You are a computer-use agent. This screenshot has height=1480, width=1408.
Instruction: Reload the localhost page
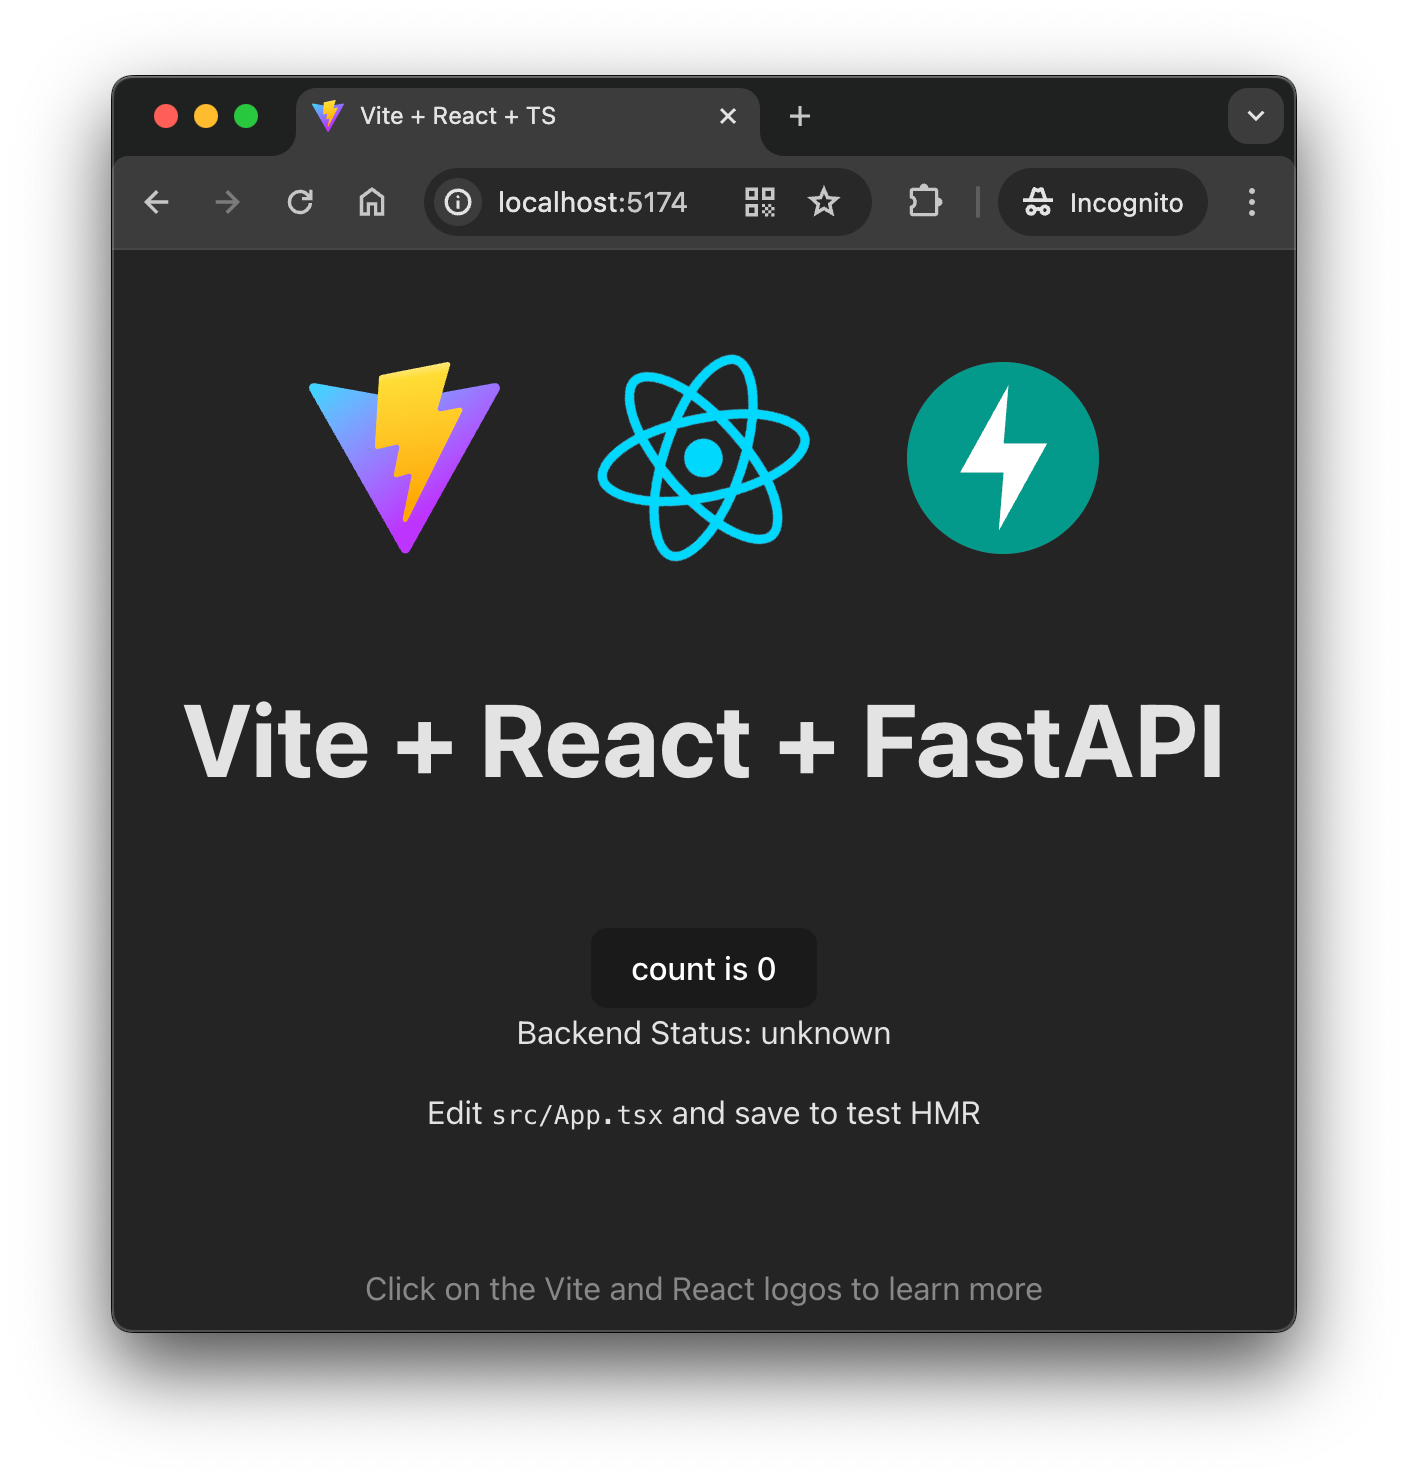[x=300, y=202]
